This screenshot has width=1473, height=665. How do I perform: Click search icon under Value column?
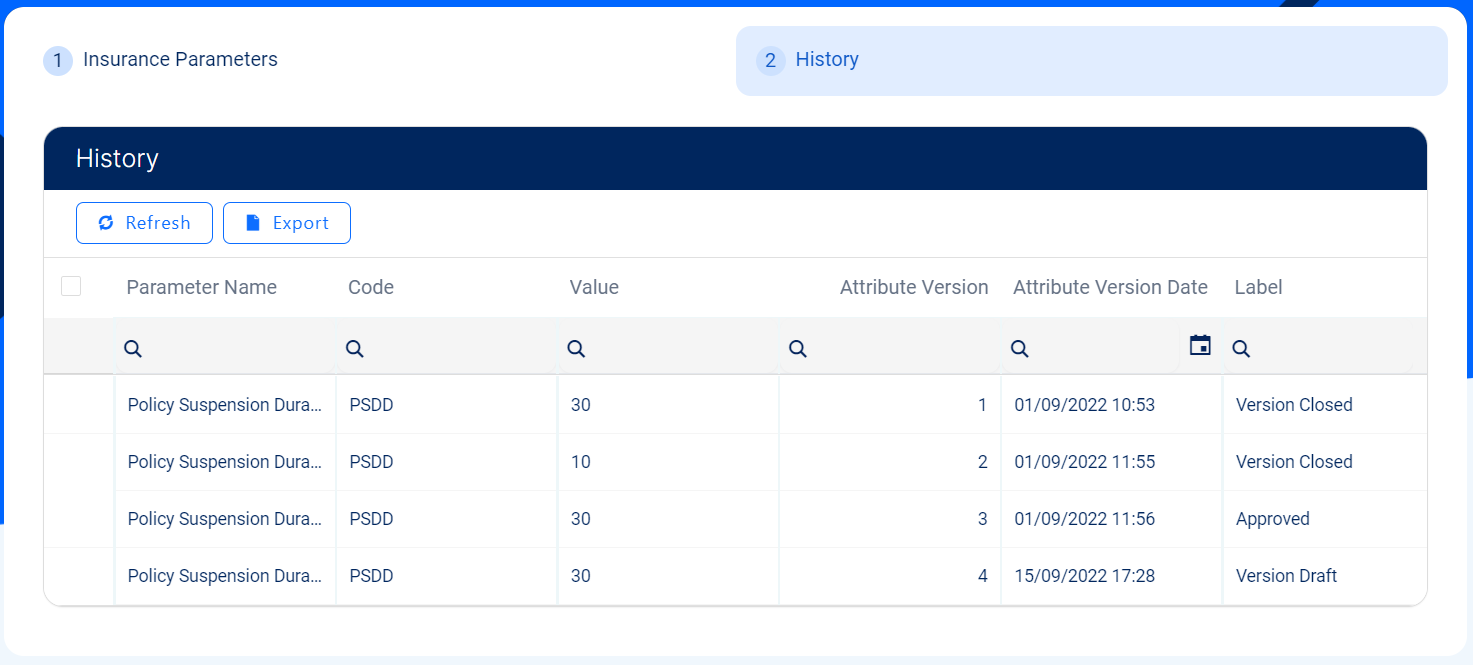click(576, 348)
